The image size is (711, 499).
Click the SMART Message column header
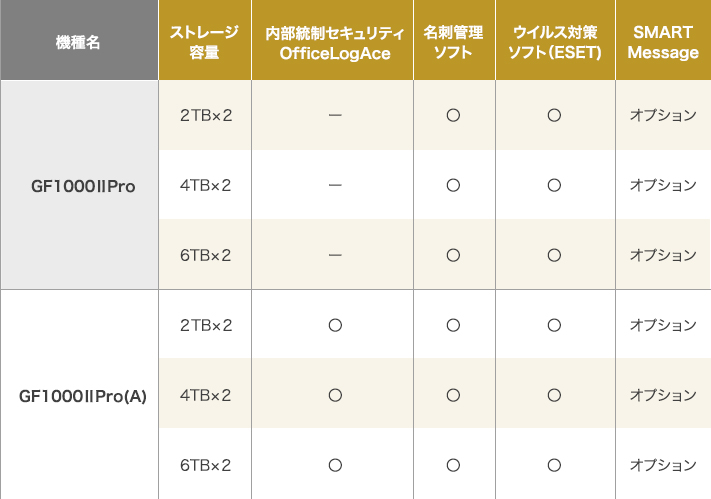pyautogui.click(x=663, y=43)
